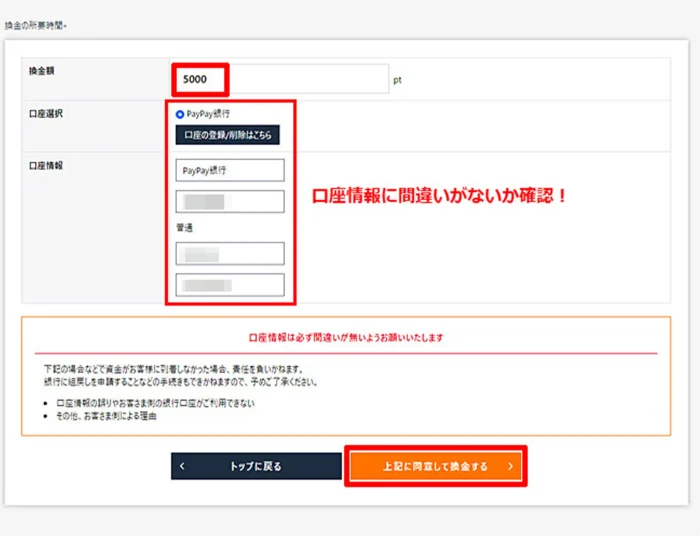Click the large red 口座情報に間違いがないか確認 annotation

click(439, 195)
